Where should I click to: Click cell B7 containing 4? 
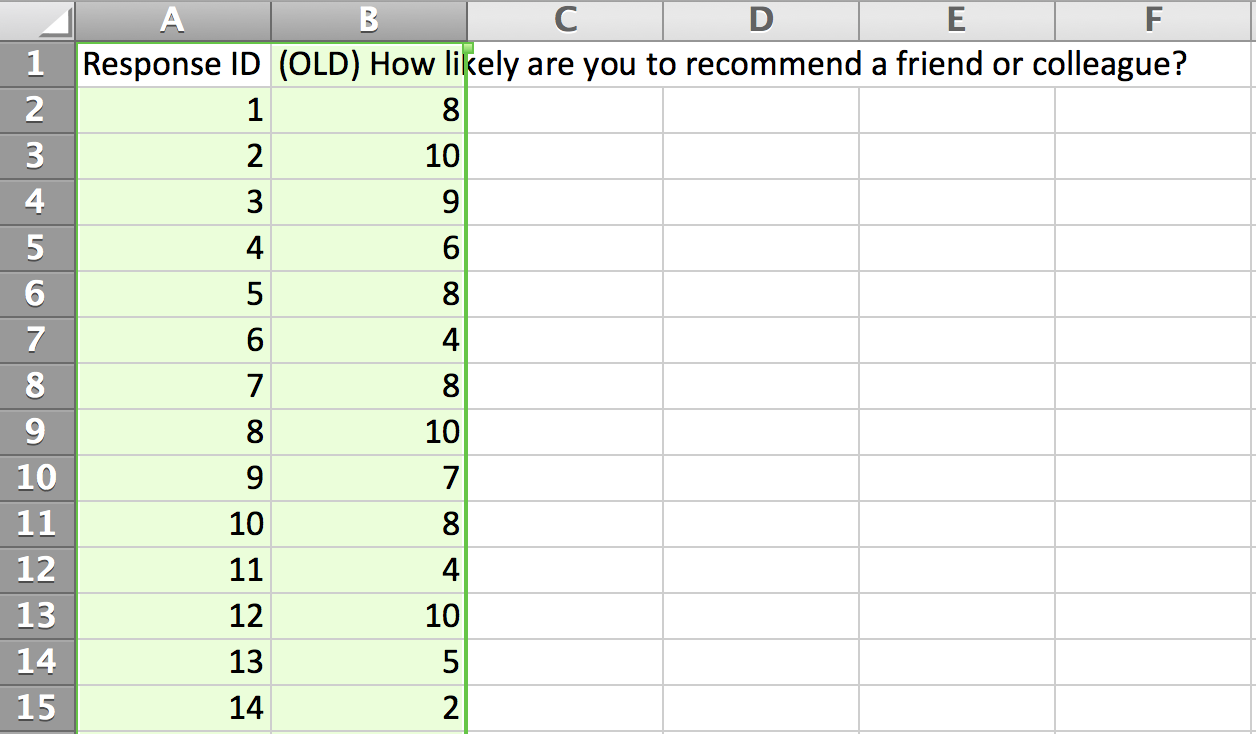click(368, 340)
